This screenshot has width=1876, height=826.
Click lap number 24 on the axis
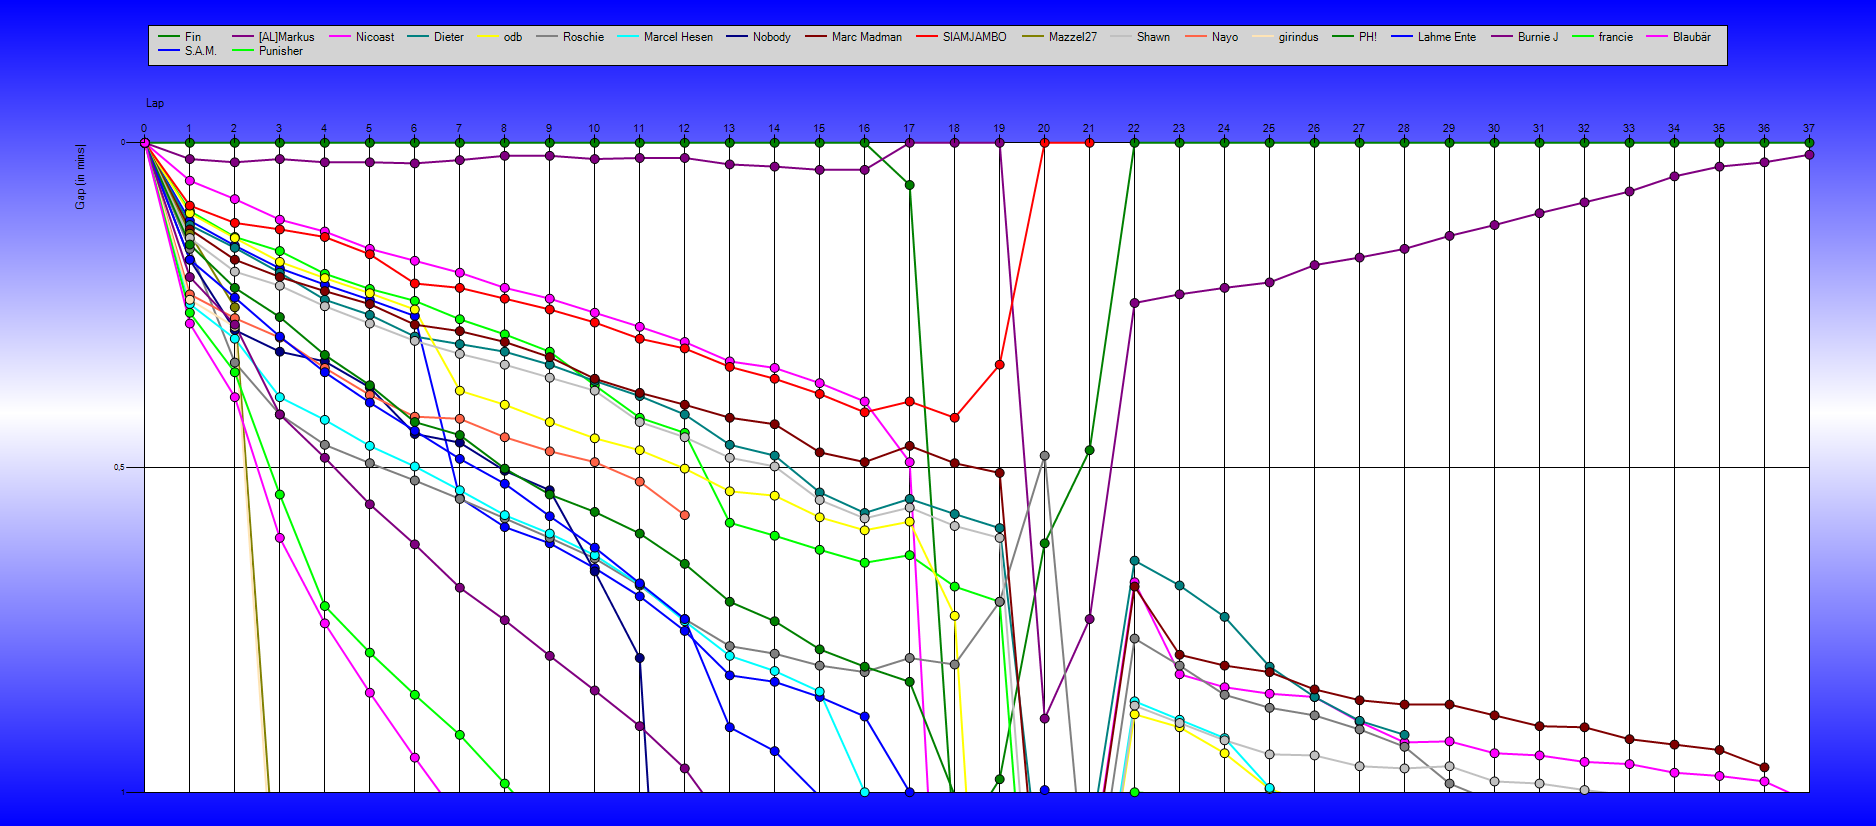click(1224, 128)
